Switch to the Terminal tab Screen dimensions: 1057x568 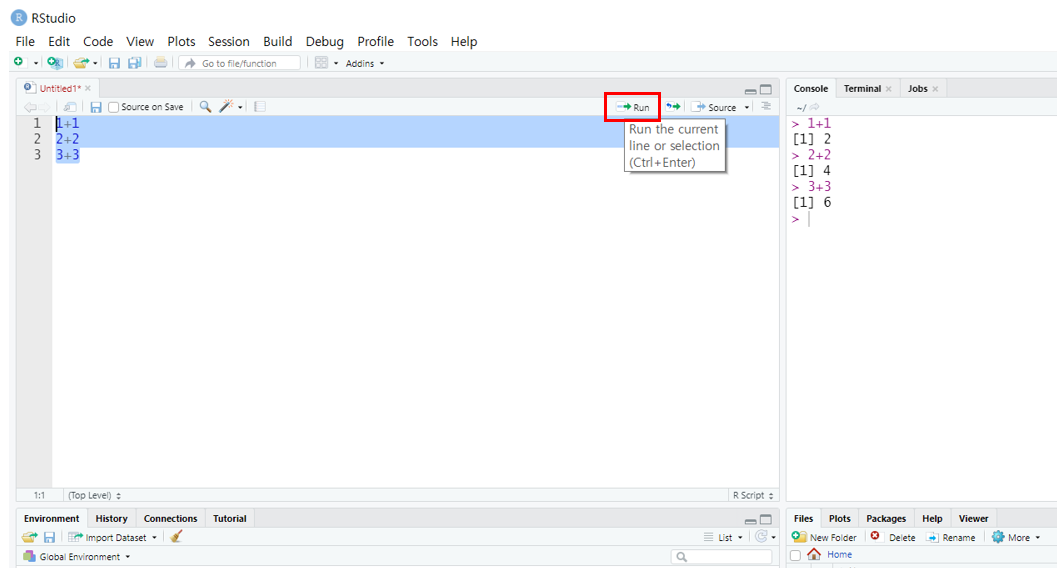pos(862,88)
